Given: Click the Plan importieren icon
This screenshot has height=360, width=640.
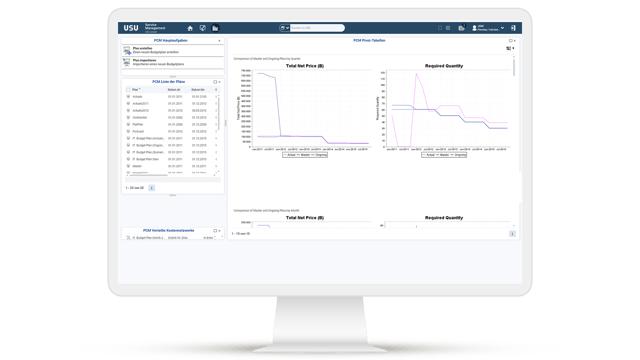Looking at the screenshot, I should coord(127,62).
